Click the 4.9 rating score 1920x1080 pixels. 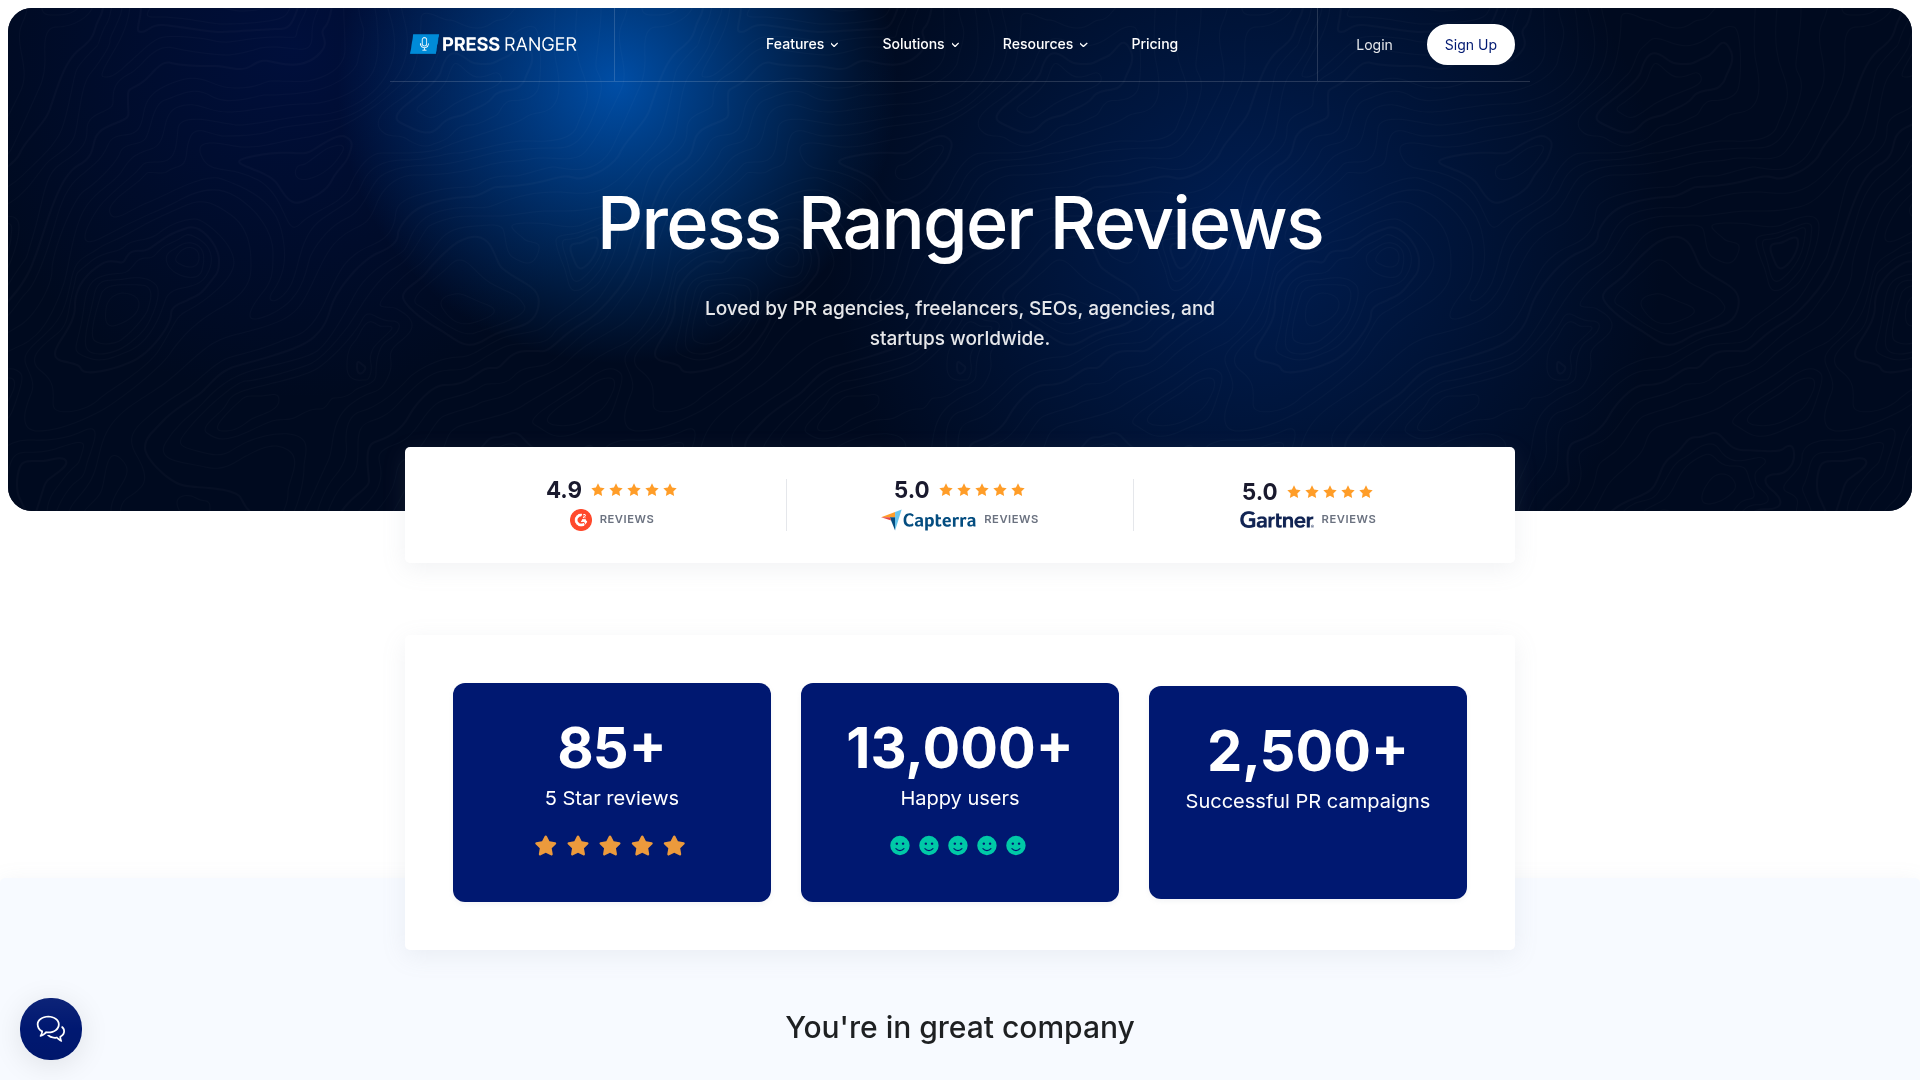564,490
